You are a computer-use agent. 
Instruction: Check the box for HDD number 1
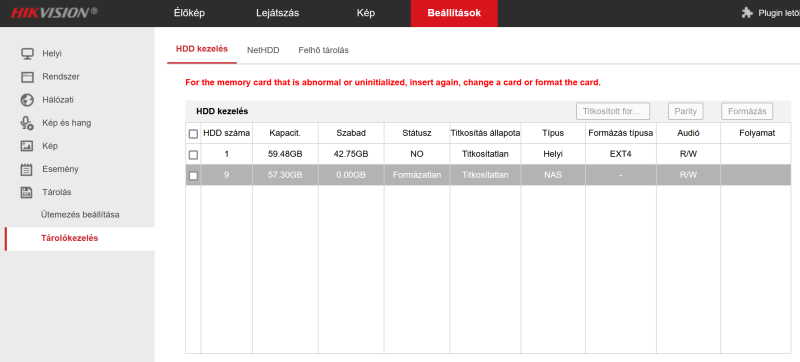point(193,154)
